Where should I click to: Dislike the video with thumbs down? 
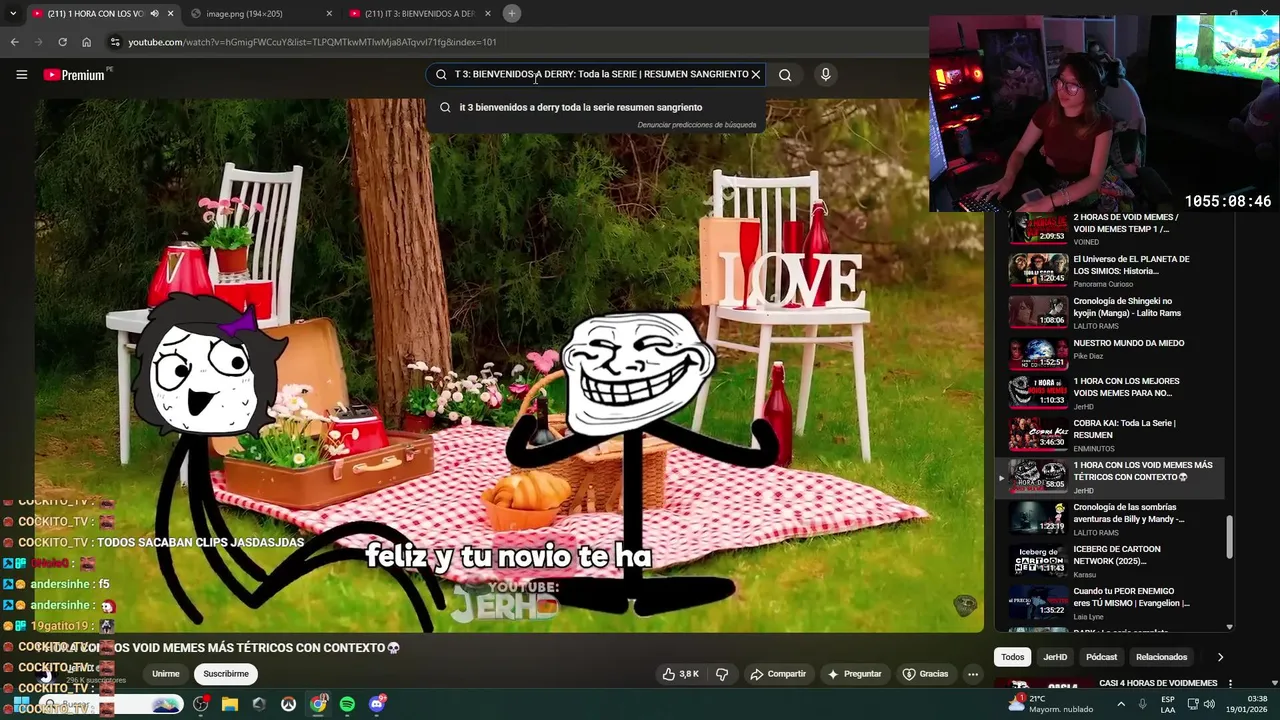(x=722, y=674)
